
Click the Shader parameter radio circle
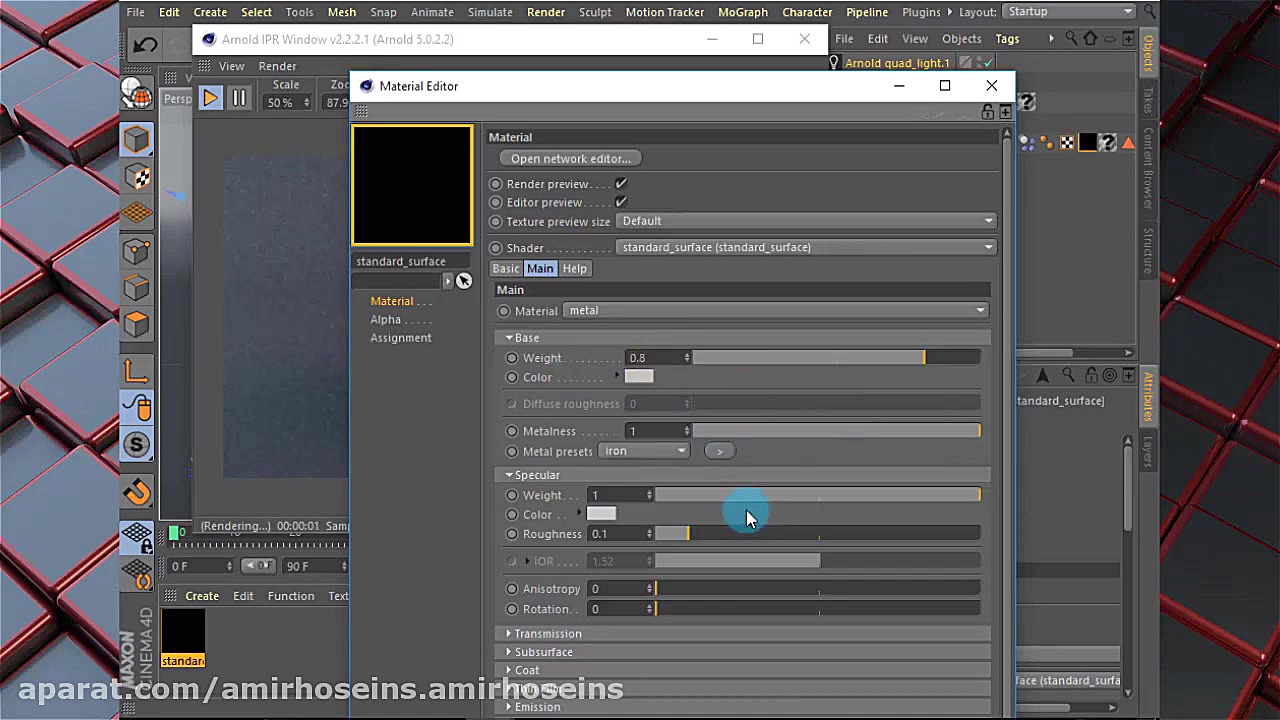(x=496, y=248)
